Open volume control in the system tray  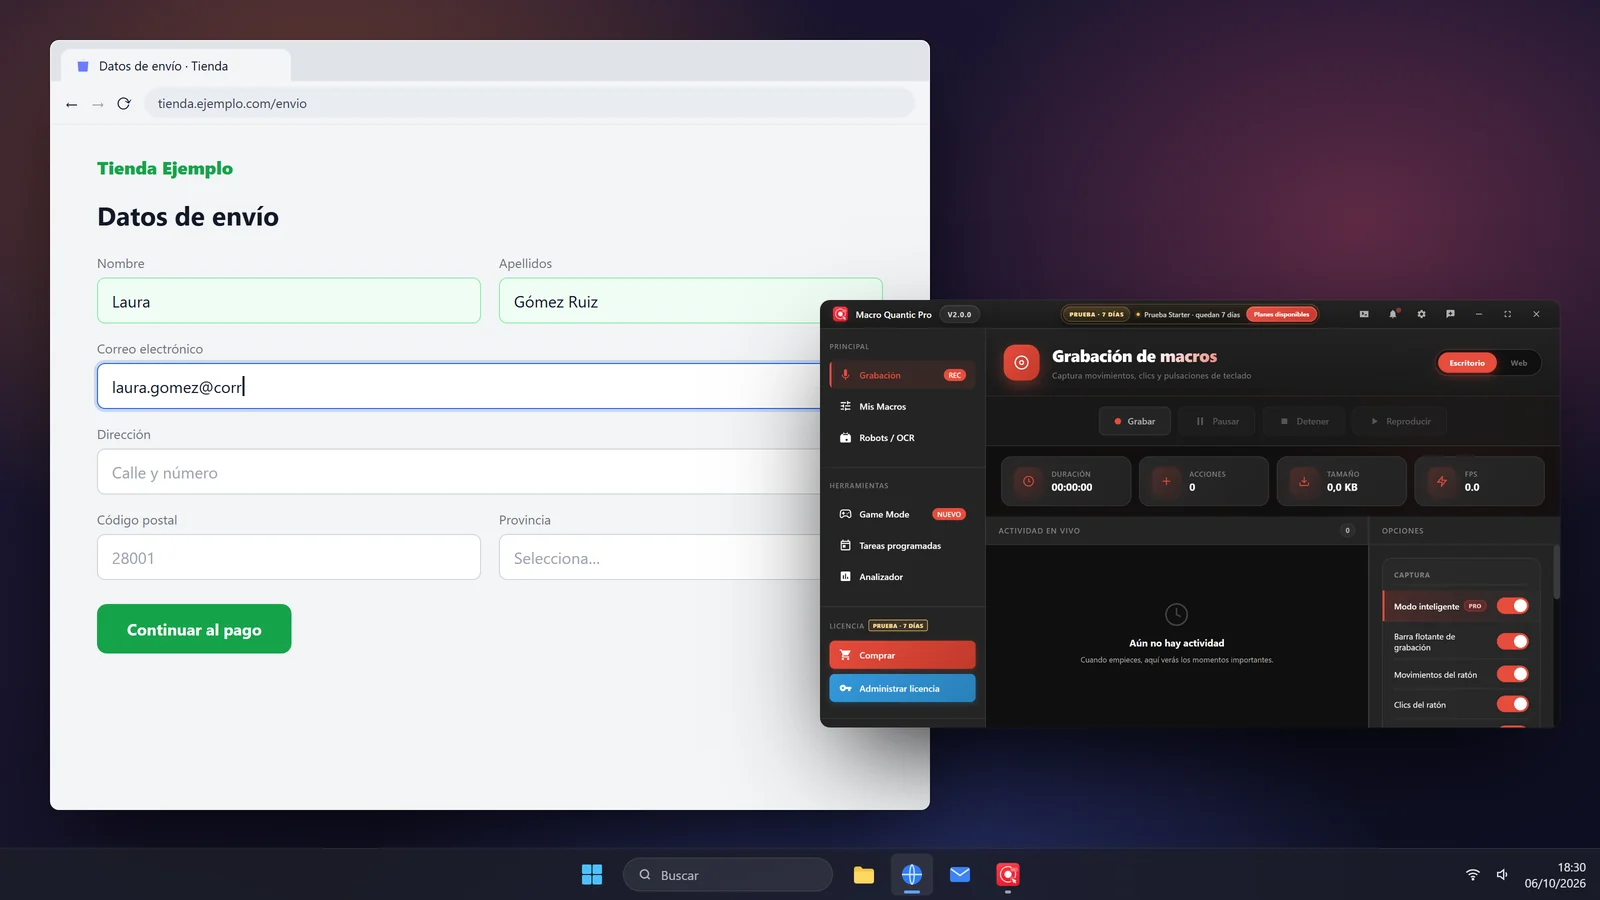1502,875
